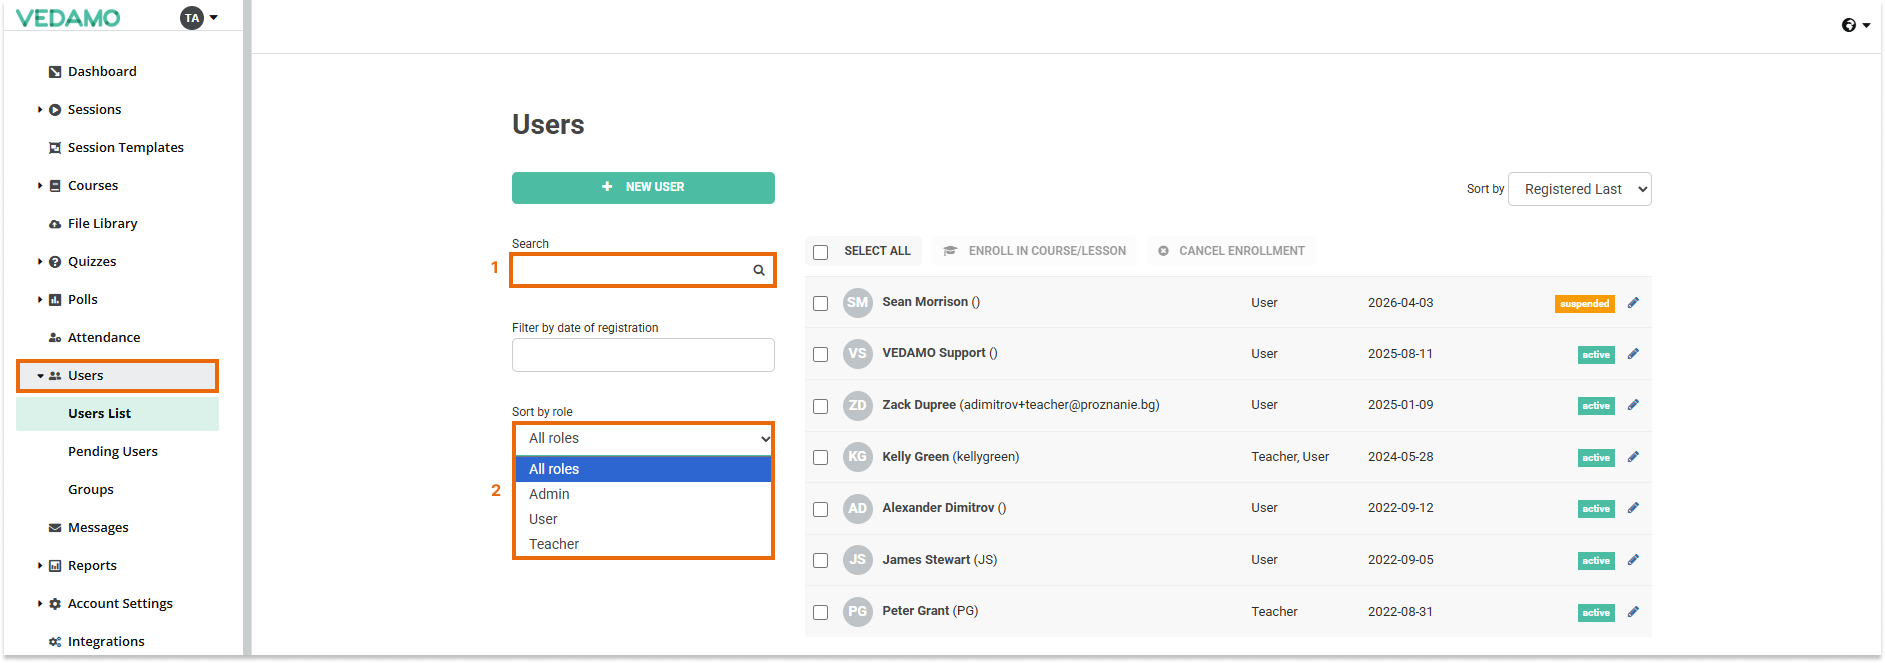The height and width of the screenshot is (663, 1885).
Task: Tick the Select All checkbox
Action: coord(821,252)
